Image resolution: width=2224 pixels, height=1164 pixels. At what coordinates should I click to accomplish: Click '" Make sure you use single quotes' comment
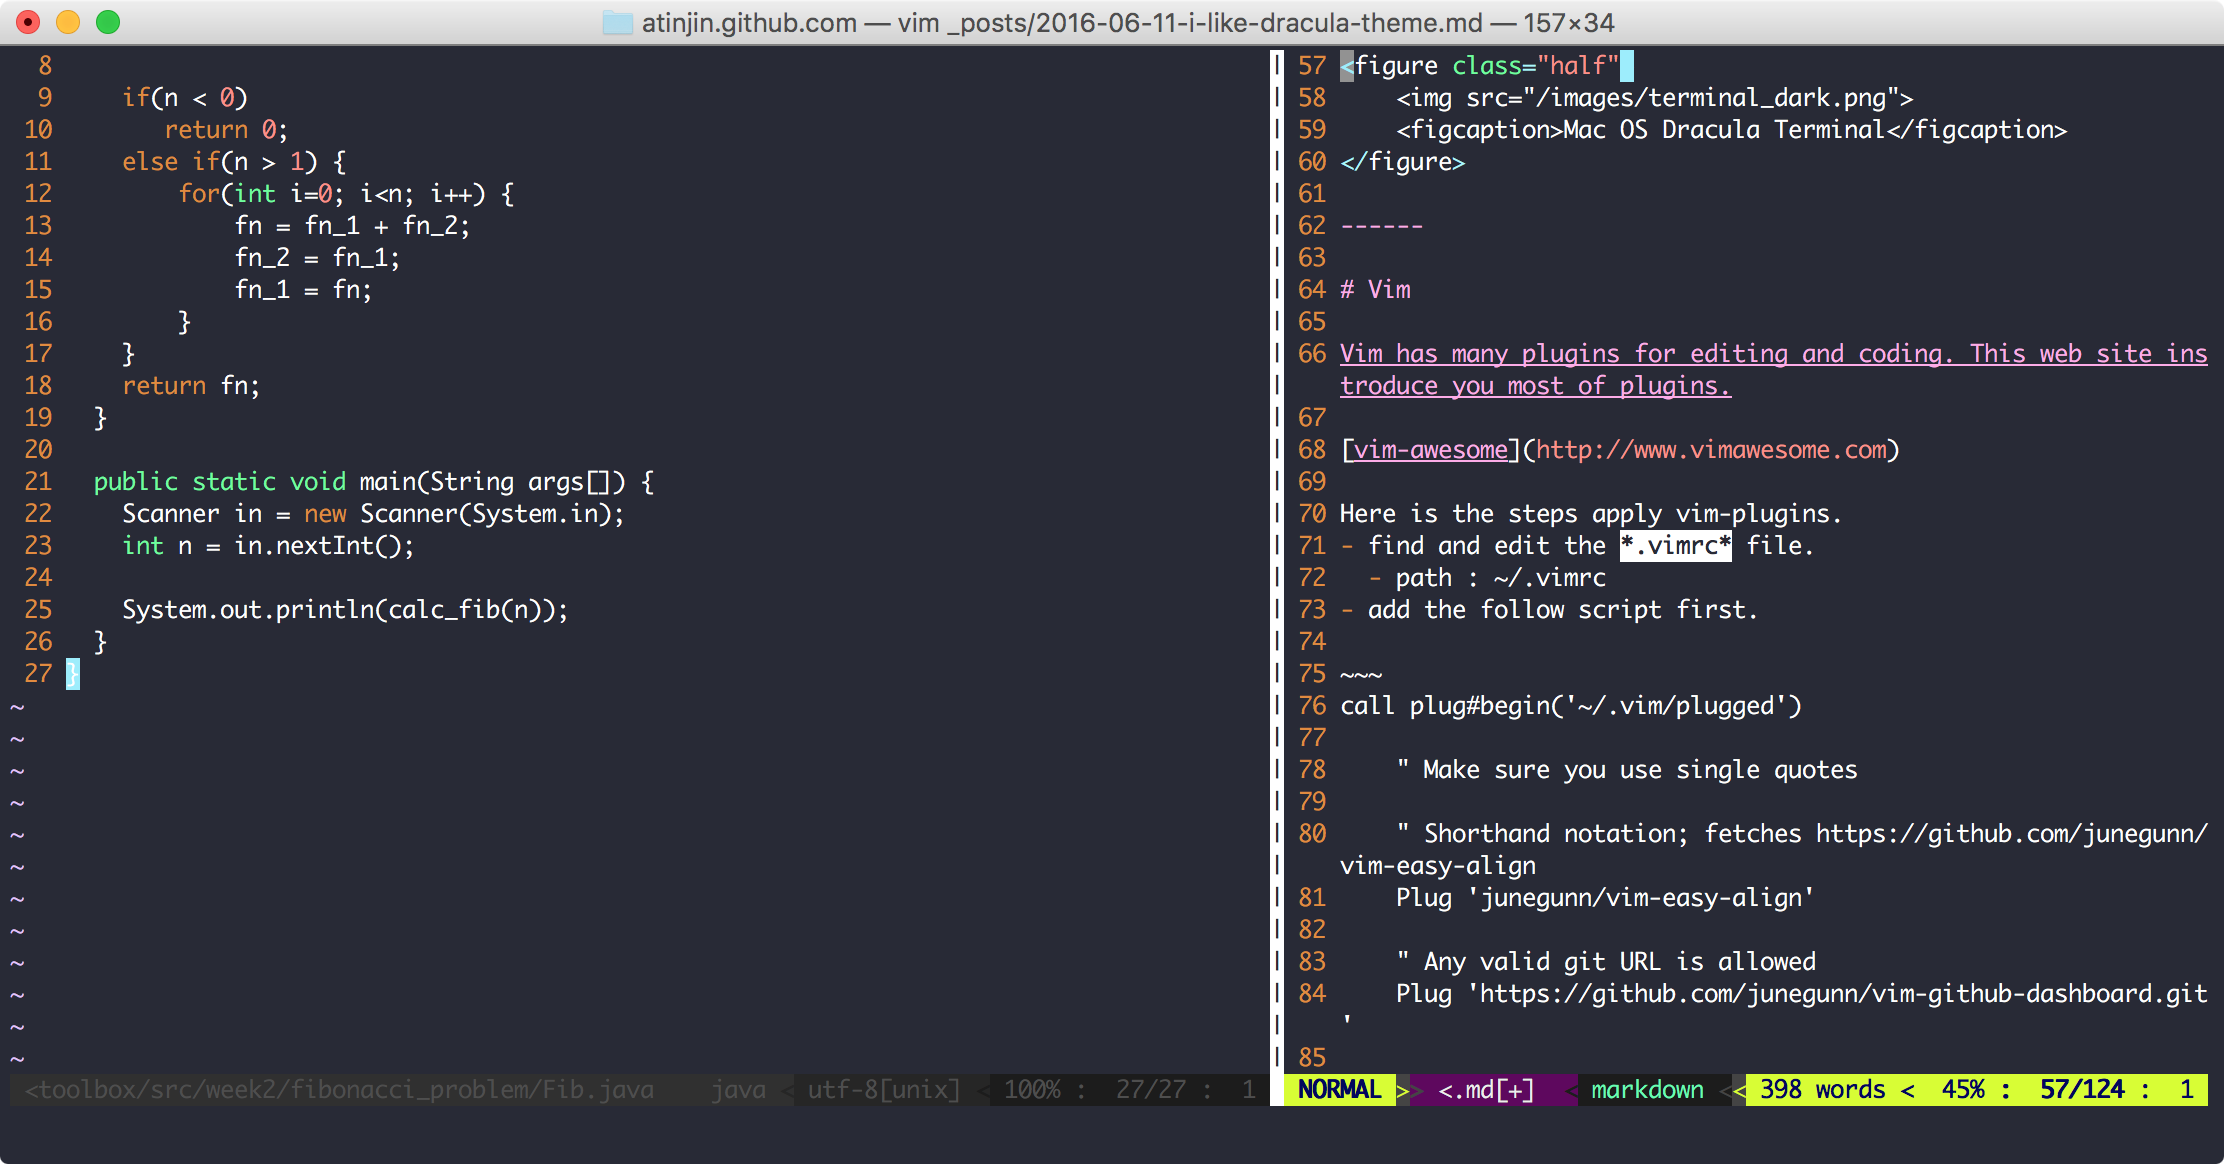(1627, 770)
